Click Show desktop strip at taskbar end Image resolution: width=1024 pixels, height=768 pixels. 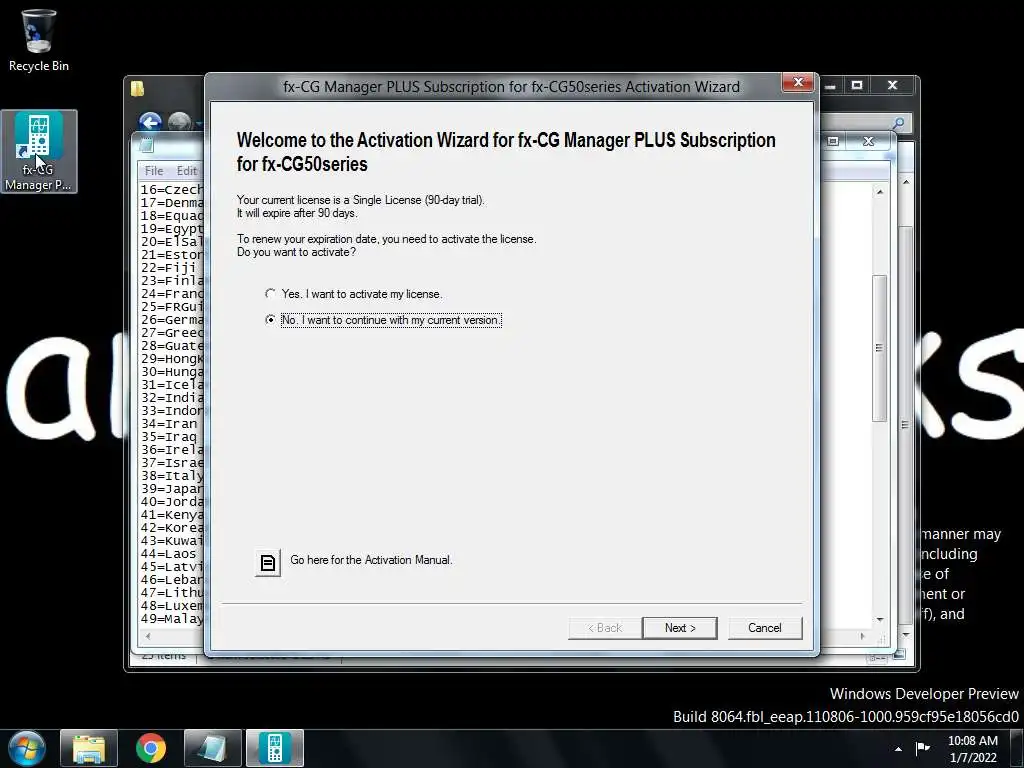[1017, 748]
